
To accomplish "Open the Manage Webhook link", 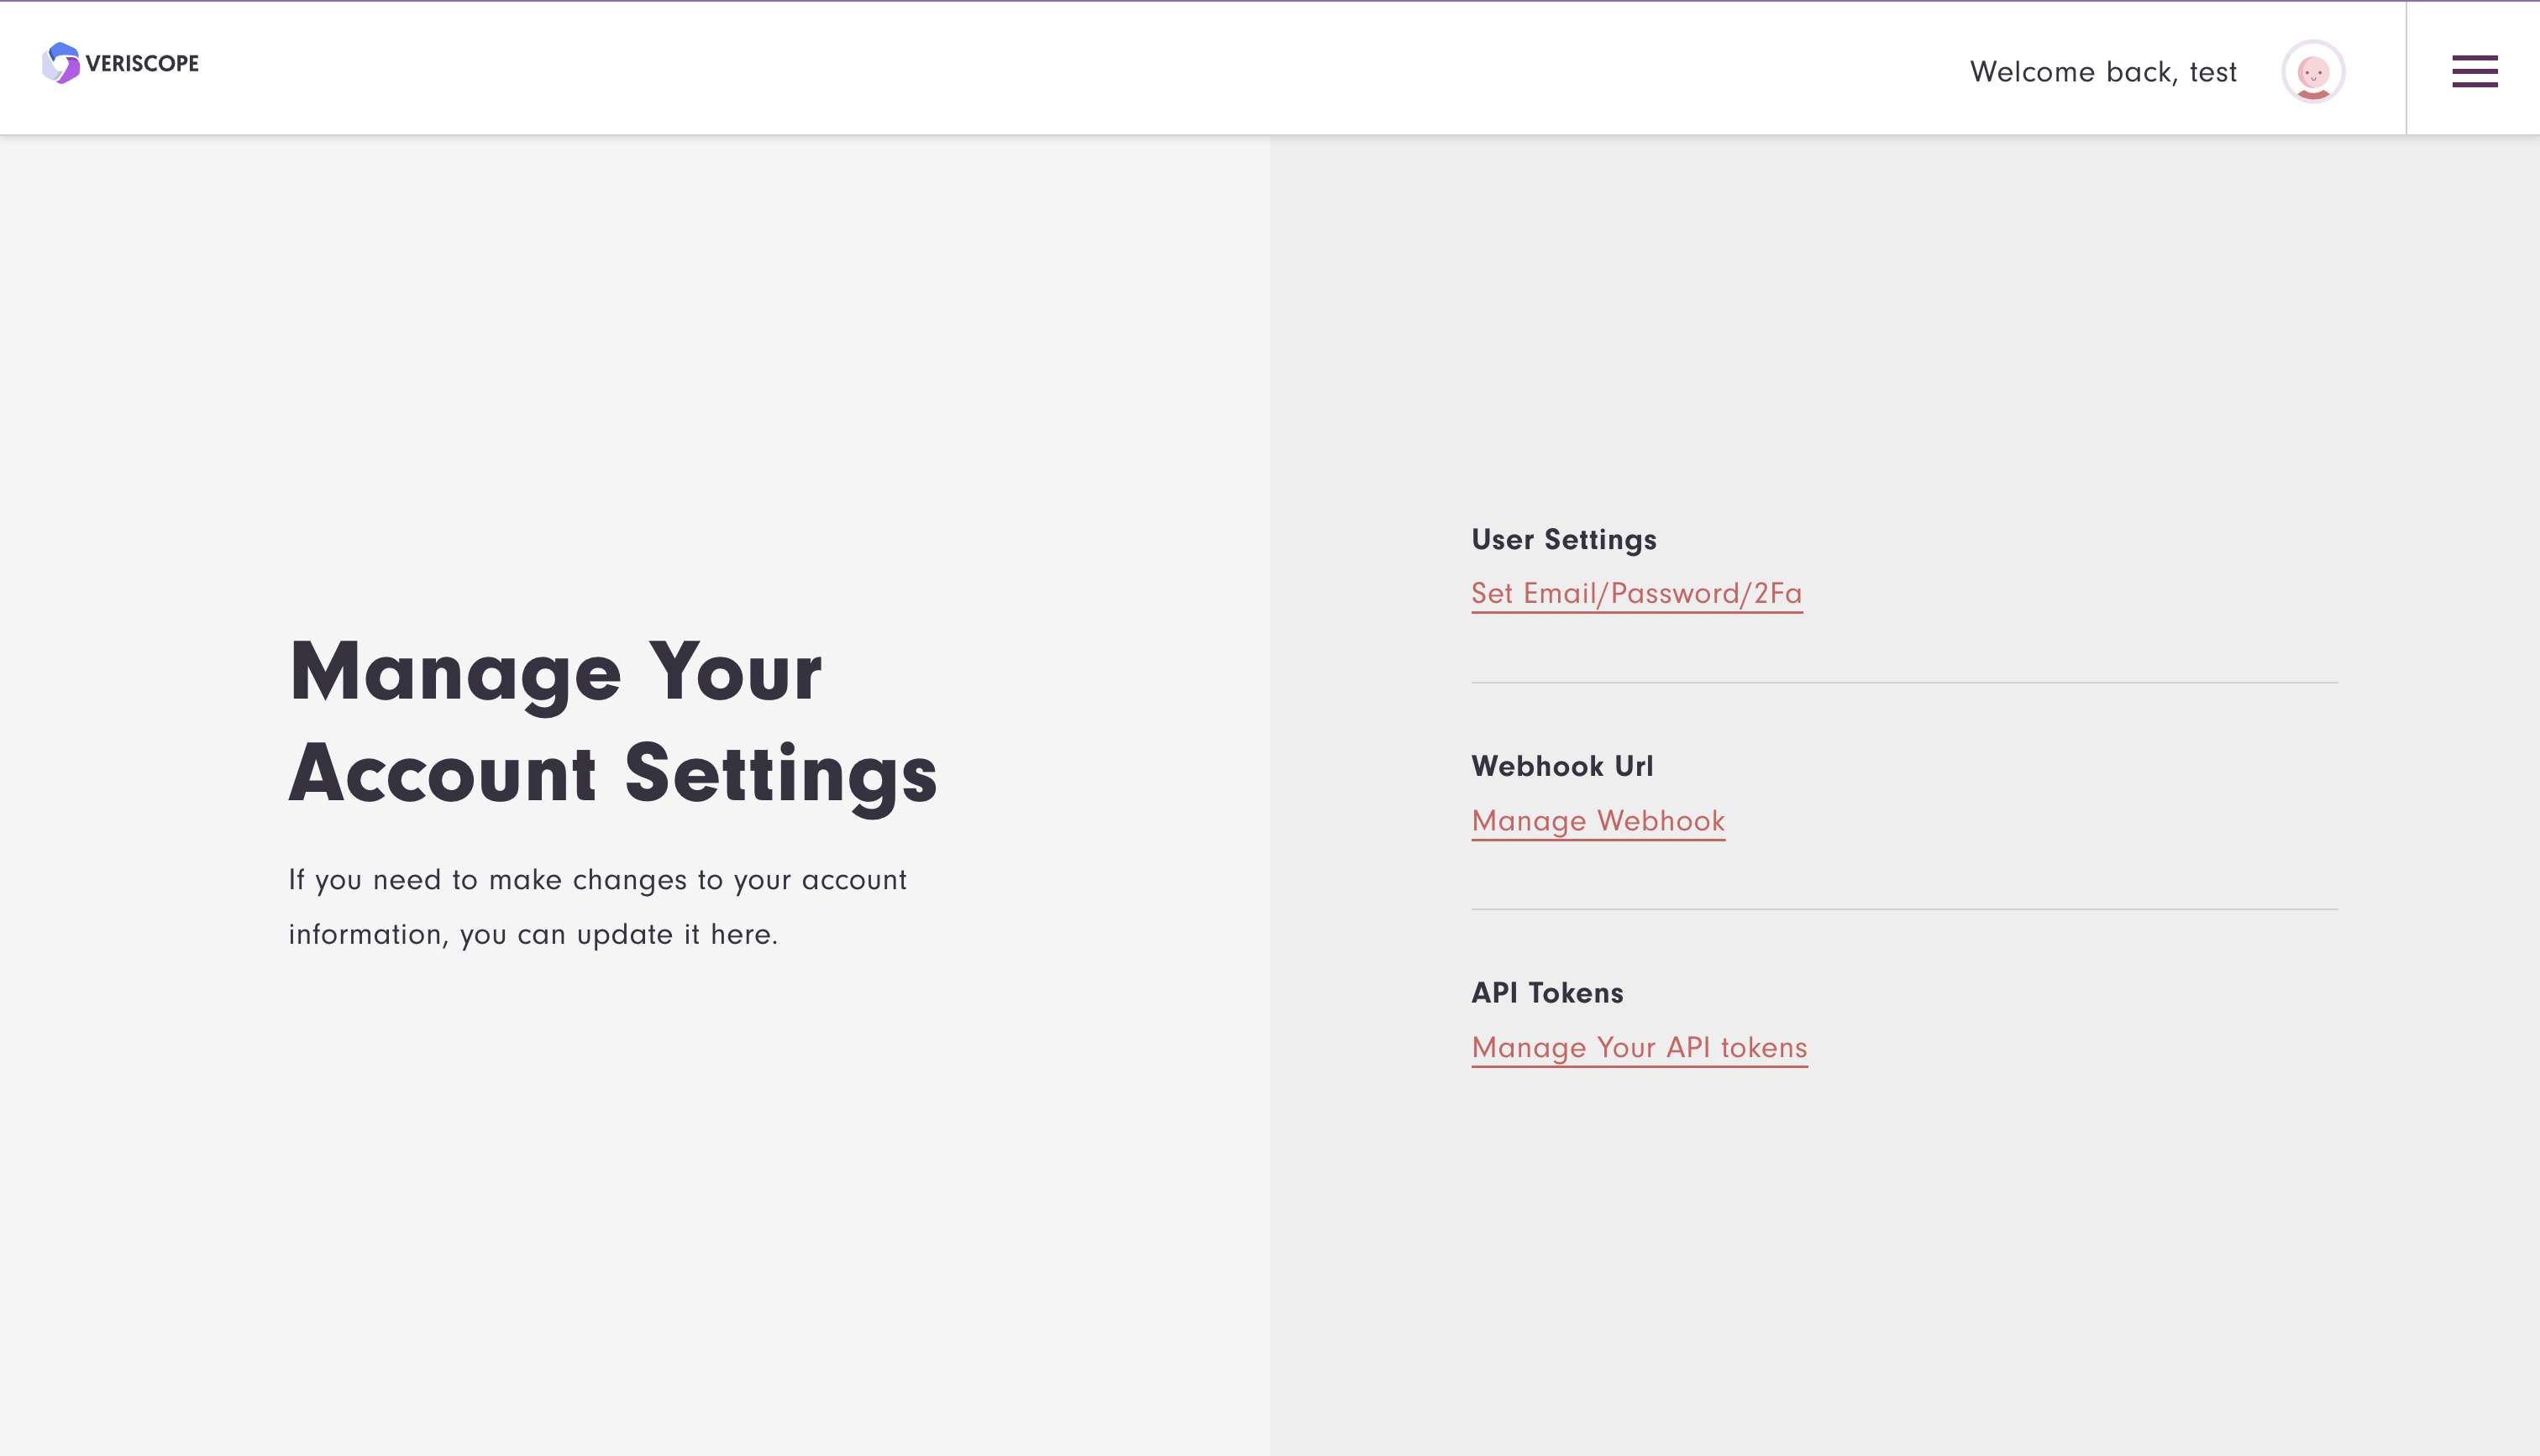I will tap(1598, 821).
